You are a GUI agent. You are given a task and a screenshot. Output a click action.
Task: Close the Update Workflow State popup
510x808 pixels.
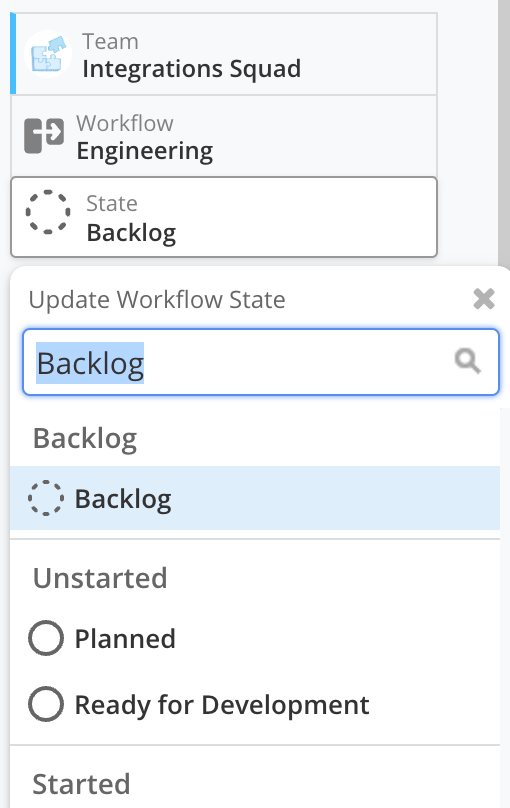coord(484,299)
